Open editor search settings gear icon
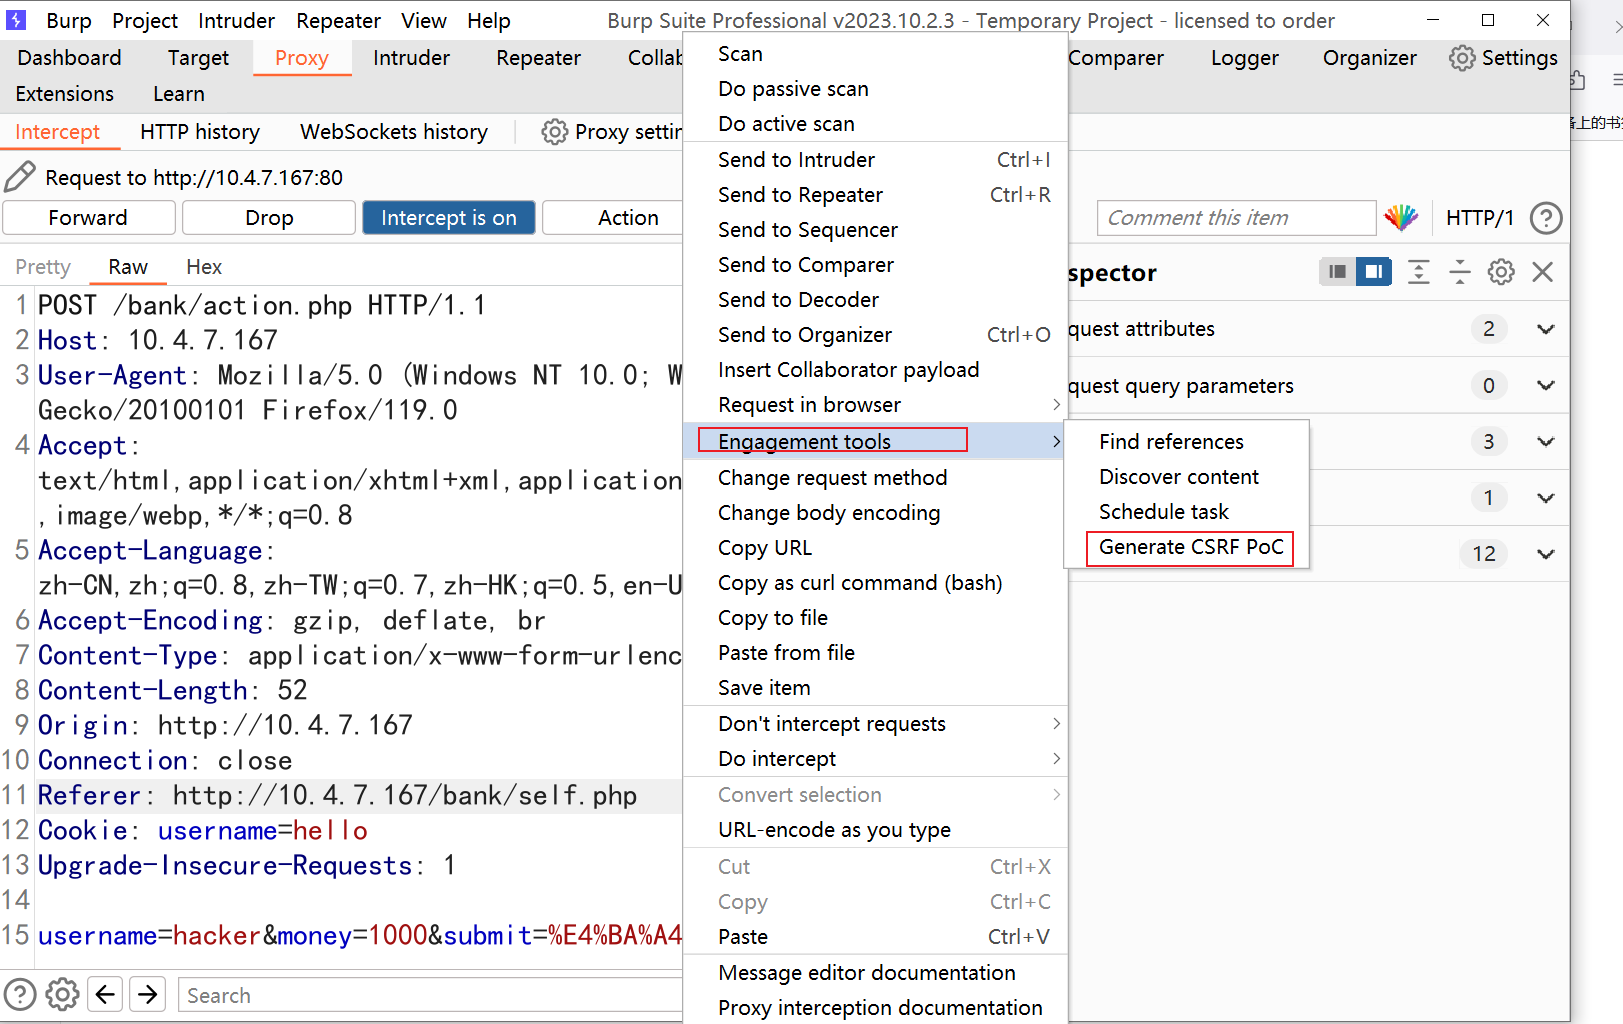The width and height of the screenshot is (1623, 1024). pyautogui.click(x=62, y=995)
